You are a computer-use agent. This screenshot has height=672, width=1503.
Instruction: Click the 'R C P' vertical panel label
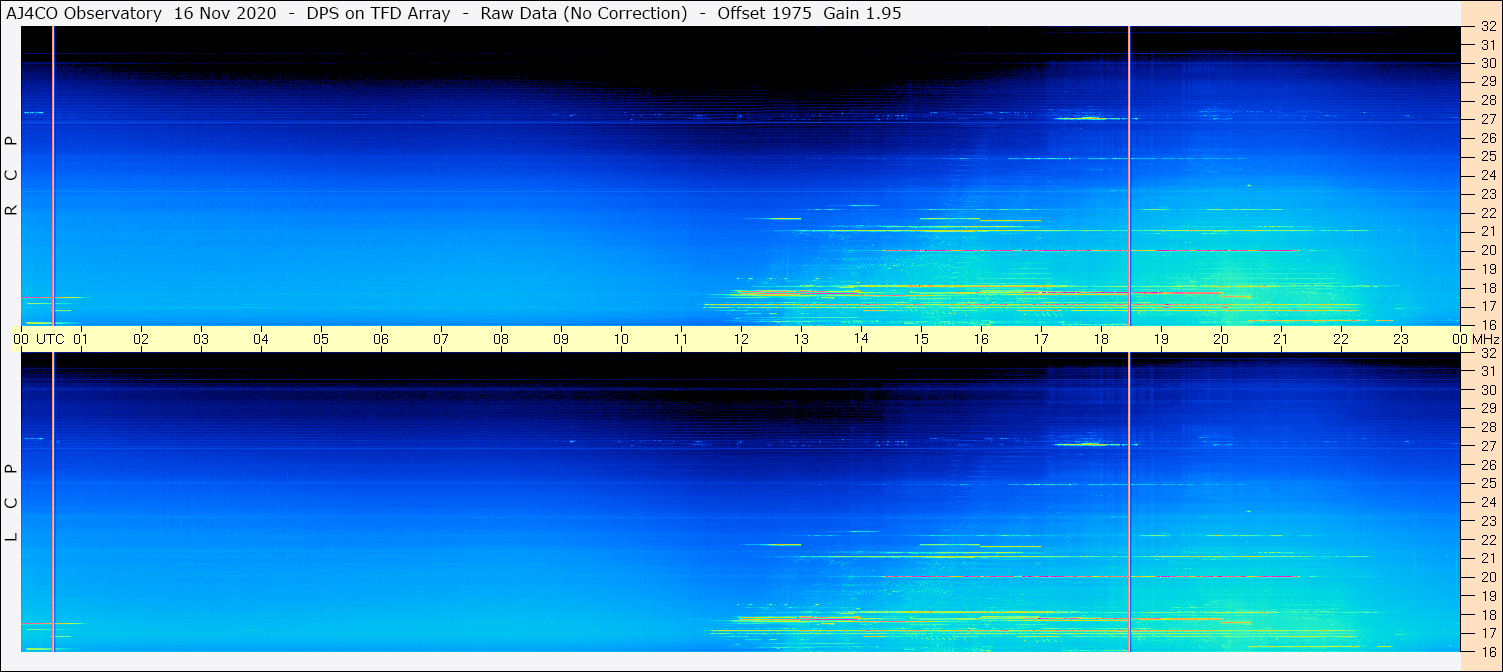point(12,176)
